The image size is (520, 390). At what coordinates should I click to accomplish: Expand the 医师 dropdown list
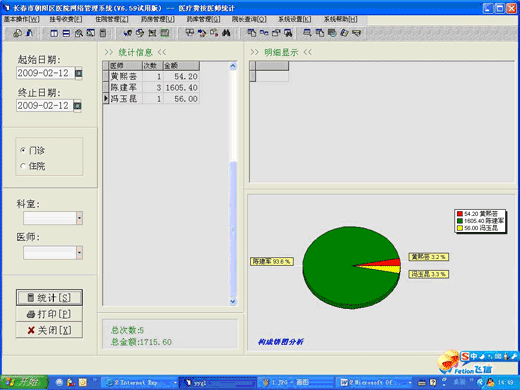pyautogui.click(x=79, y=252)
